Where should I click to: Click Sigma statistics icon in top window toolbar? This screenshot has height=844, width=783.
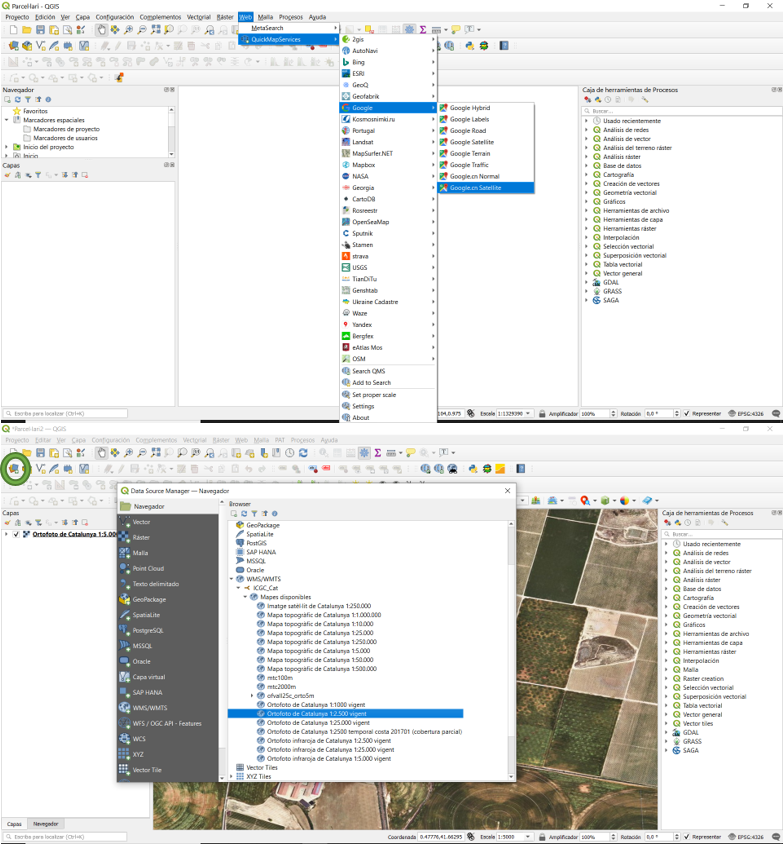coord(423,30)
